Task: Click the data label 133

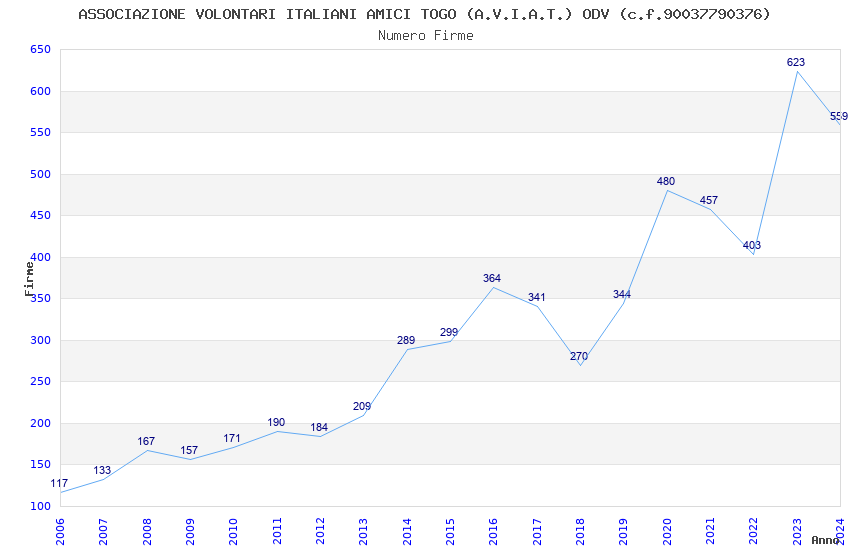Action: [102, 470]
